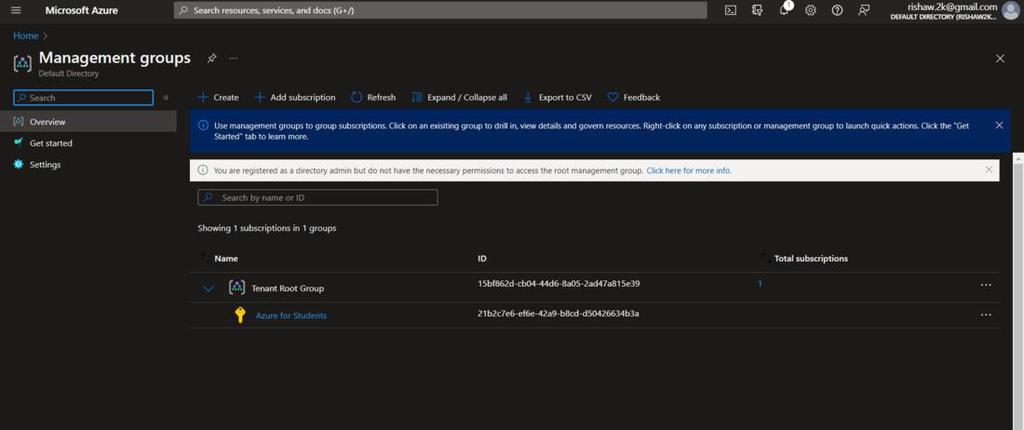Screen dimensions: 1024x430
Task: Click the Create toolbar button
Action: (x=218, y=97)
